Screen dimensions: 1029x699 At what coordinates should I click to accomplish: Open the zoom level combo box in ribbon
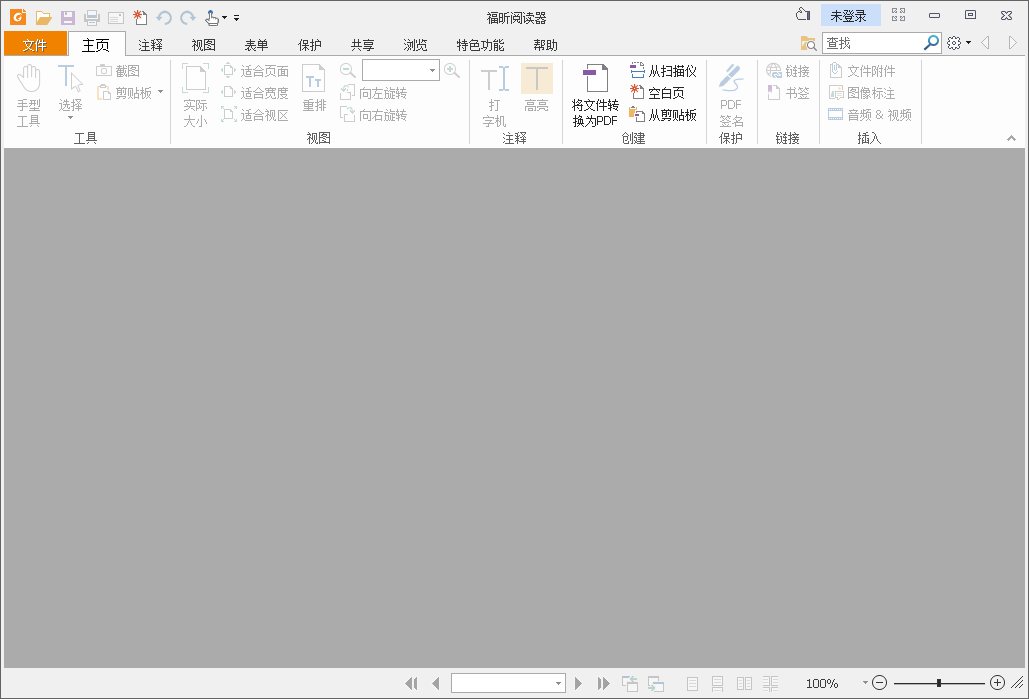tap(400, 70)
